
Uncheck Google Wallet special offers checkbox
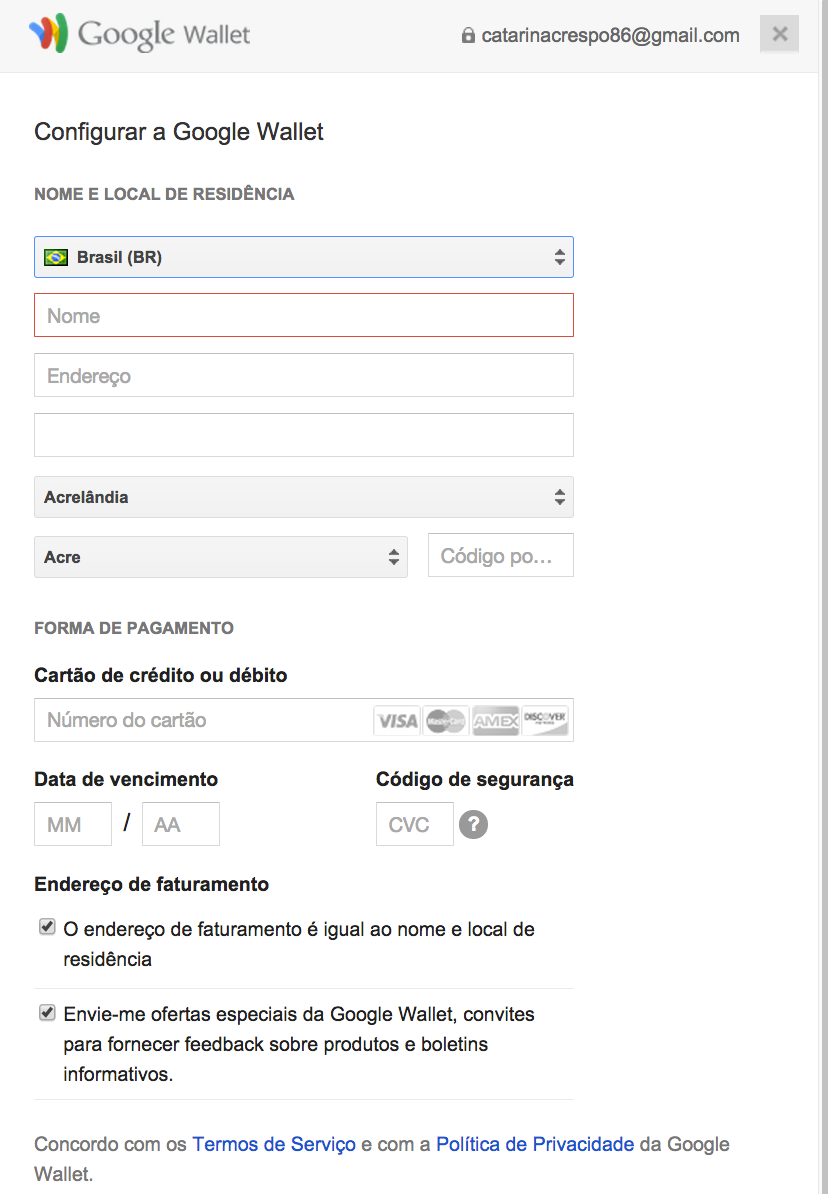tap(47, 1013)
